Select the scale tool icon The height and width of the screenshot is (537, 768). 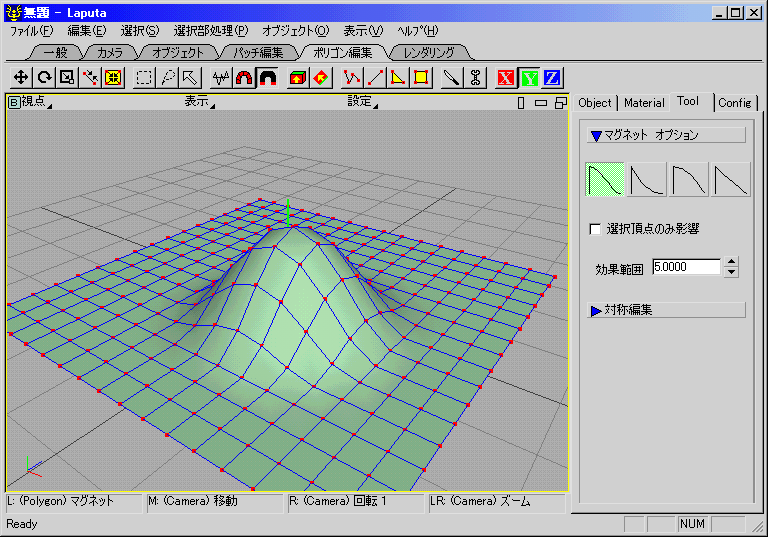pos(67,77)
